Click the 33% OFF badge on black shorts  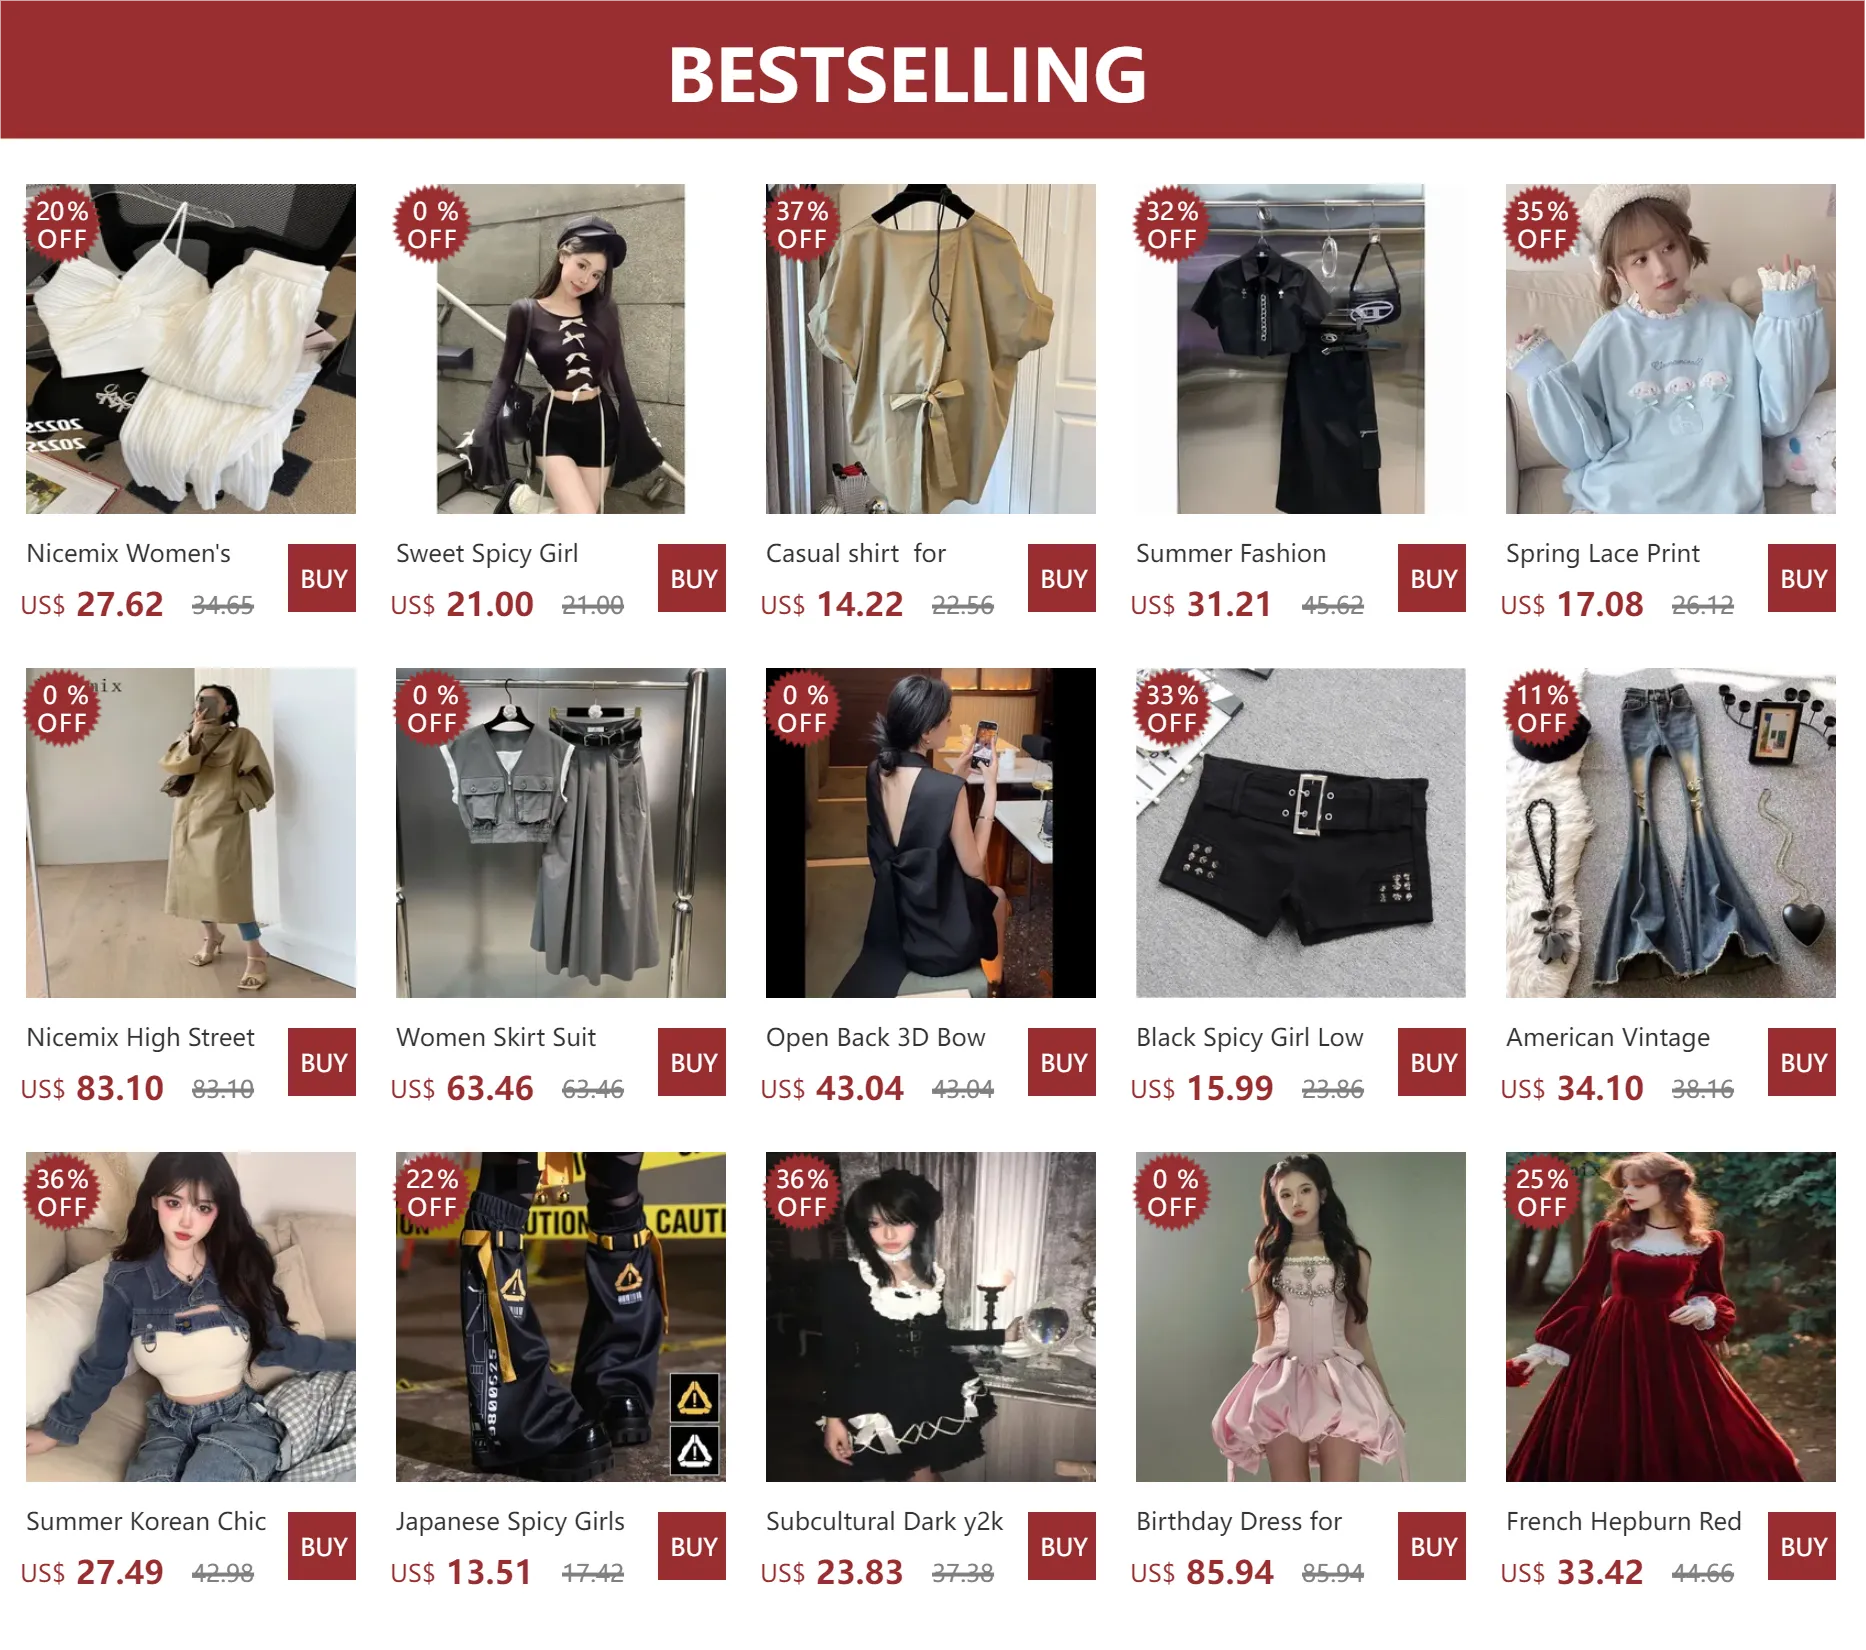(1172, 708)
